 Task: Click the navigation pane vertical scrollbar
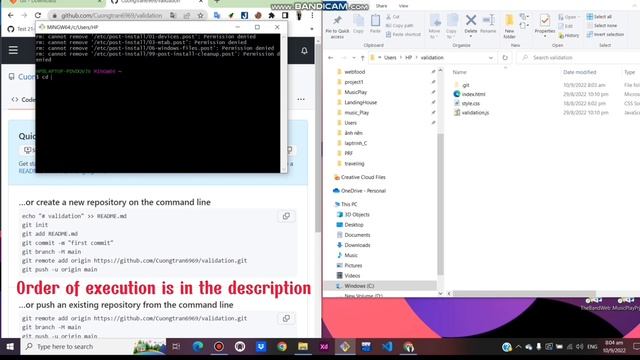tap(440, 204)
